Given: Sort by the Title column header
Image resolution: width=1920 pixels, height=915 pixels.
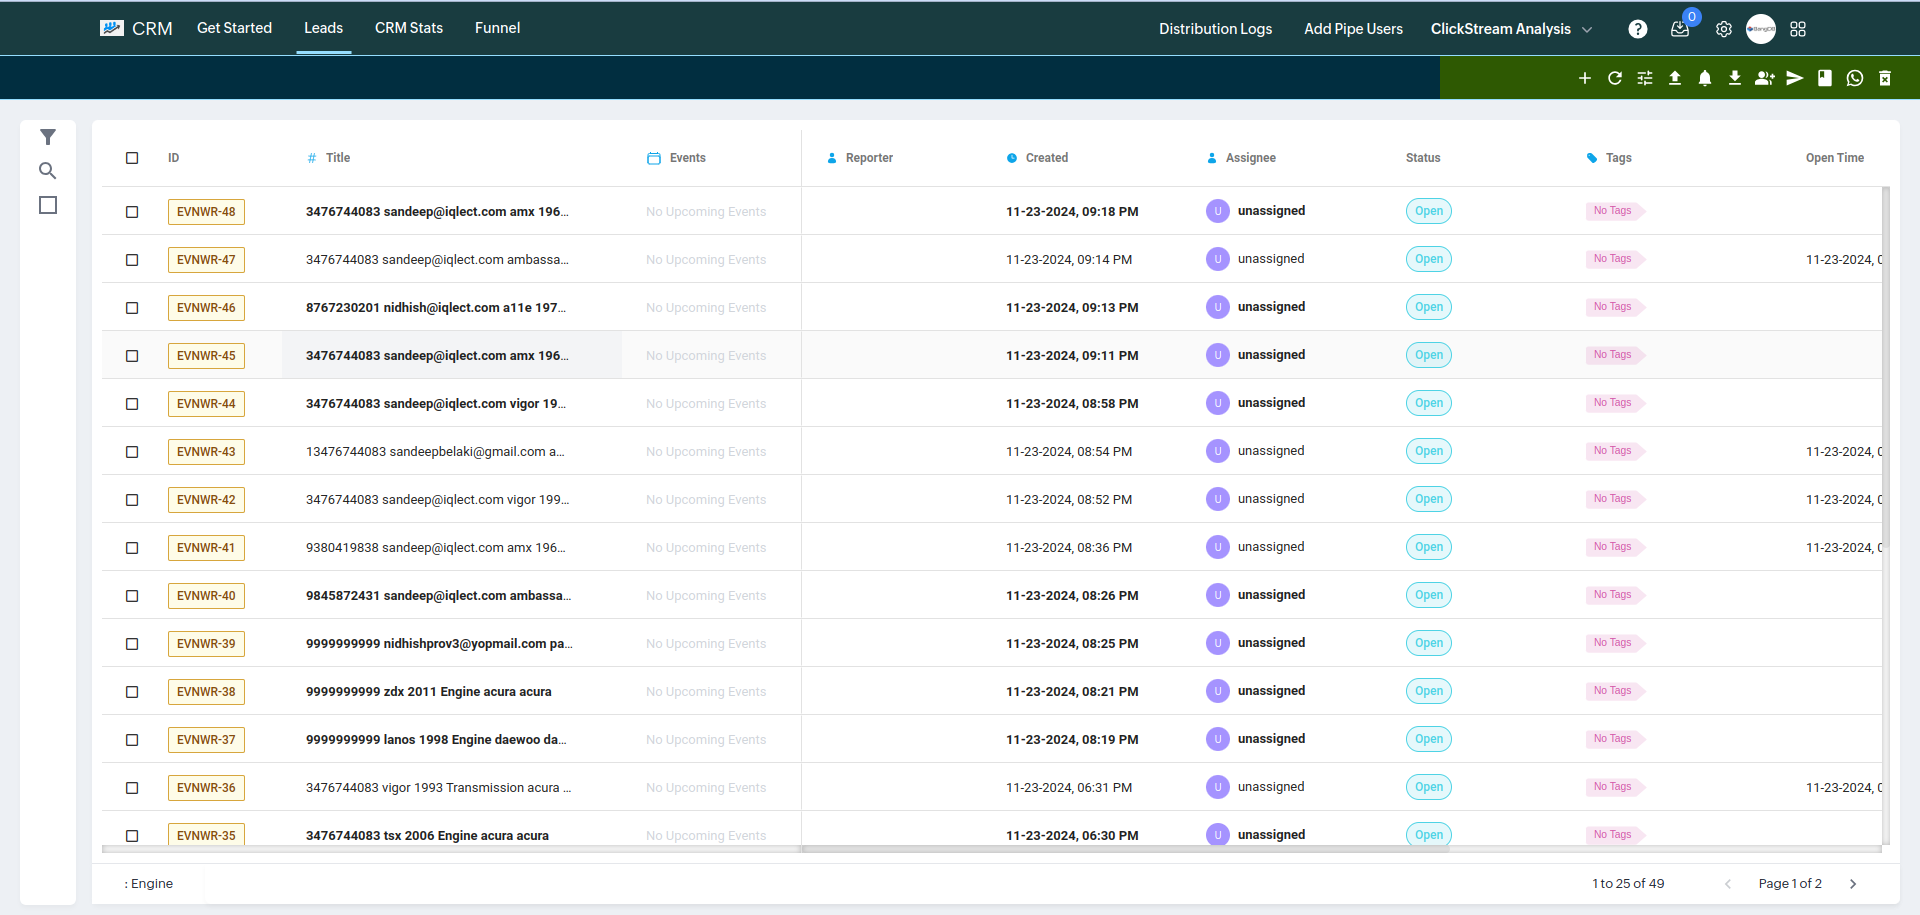Looking at the screenshot, I should 338,158.
